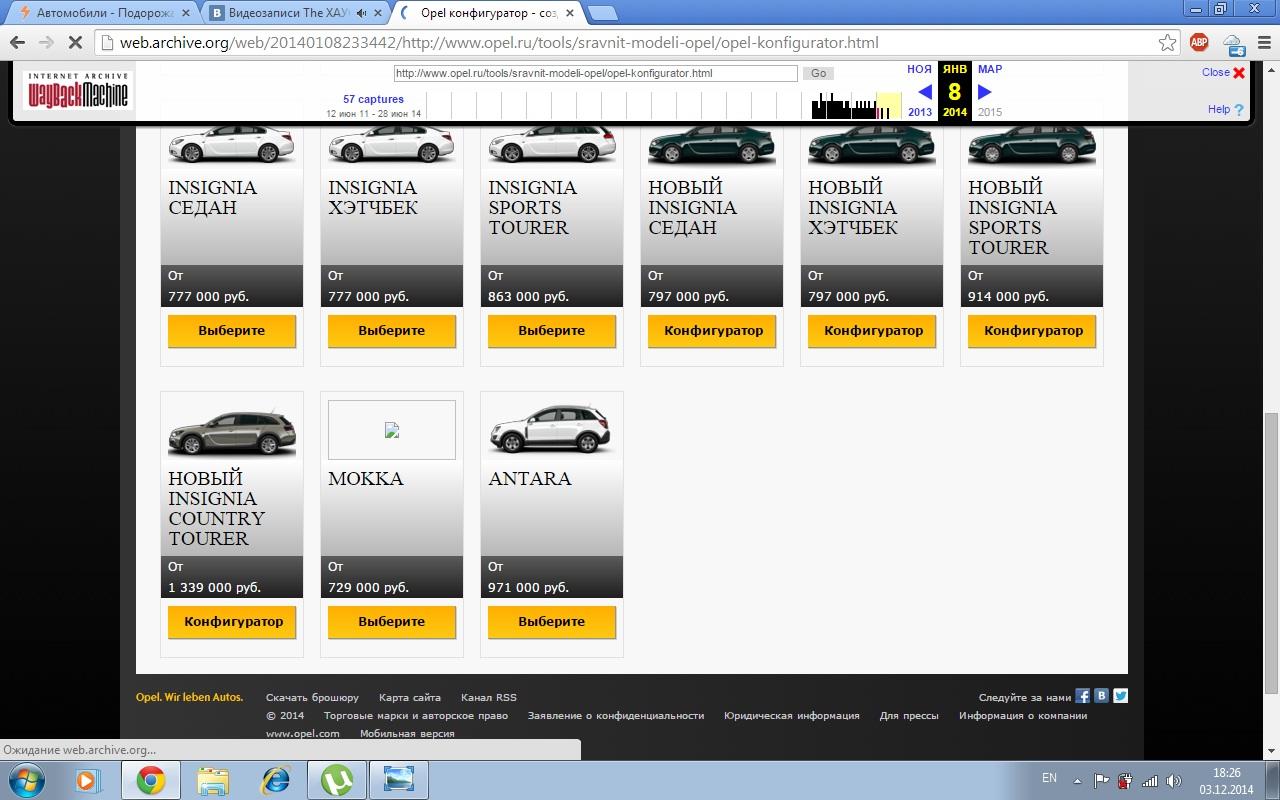Open Торговые марки и авторское право link
1280x800 pixels.
(416, 716)
